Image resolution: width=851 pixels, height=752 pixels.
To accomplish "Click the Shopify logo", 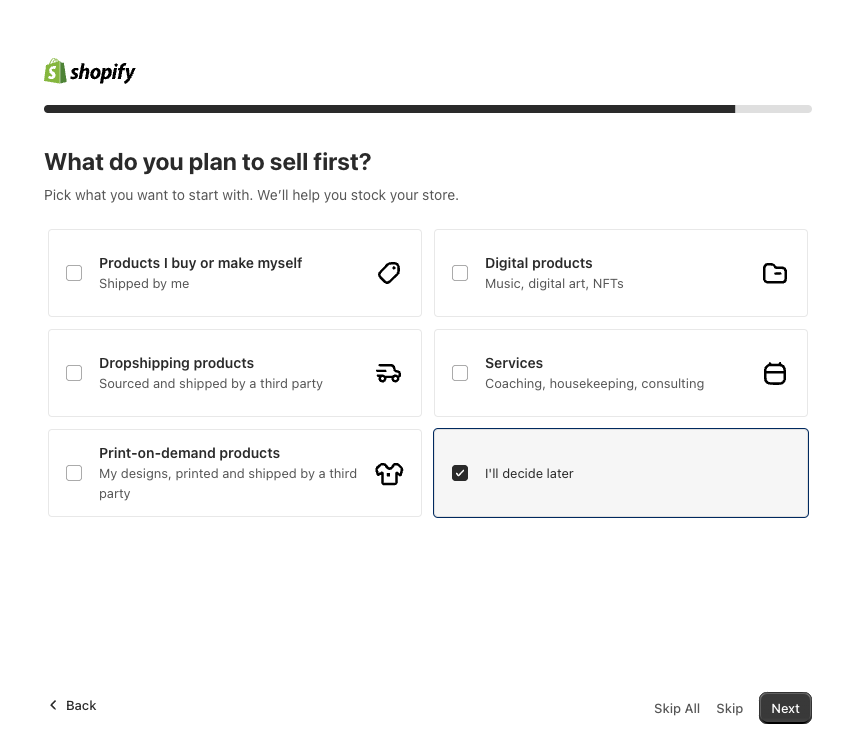I will point(90,72).
